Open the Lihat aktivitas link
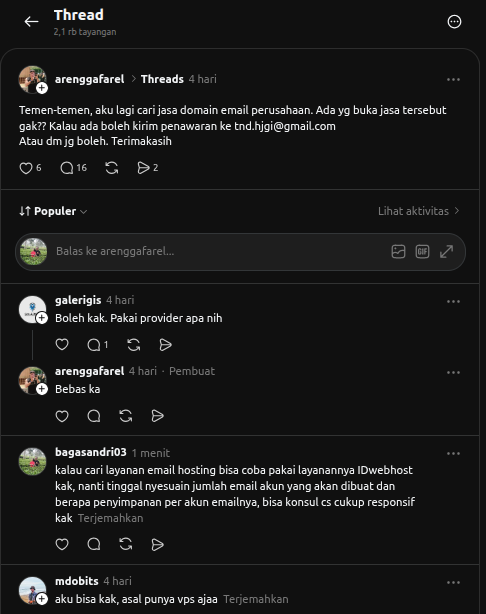 418,211
